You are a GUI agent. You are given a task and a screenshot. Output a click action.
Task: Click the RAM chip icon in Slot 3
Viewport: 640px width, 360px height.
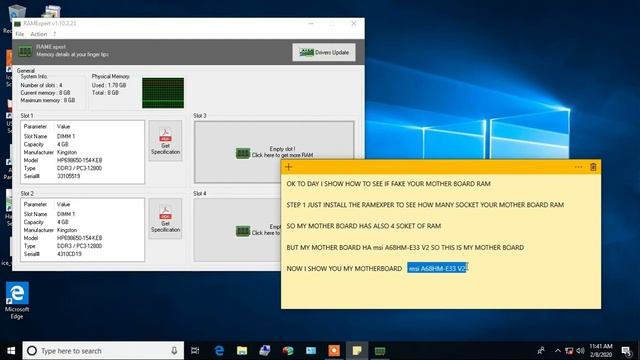[243, 153]
